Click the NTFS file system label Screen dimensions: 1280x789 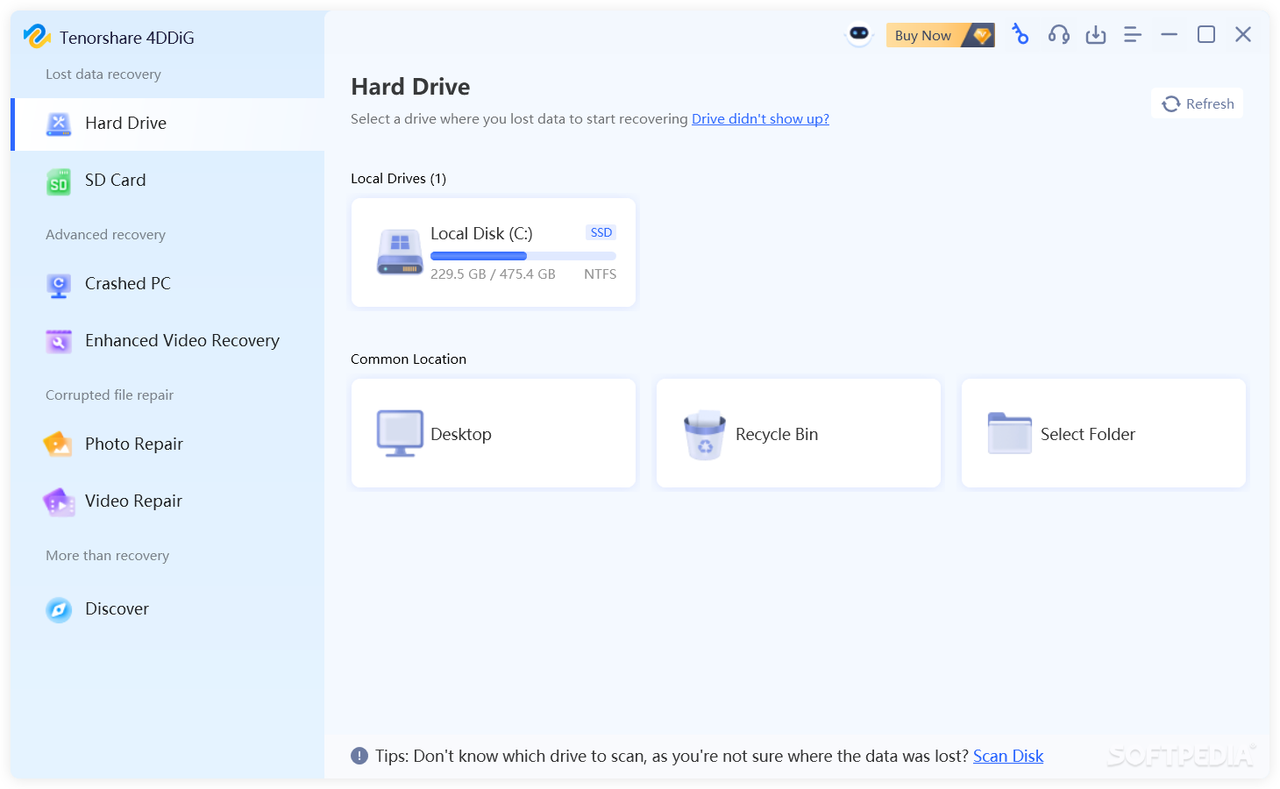coord(600,274)
